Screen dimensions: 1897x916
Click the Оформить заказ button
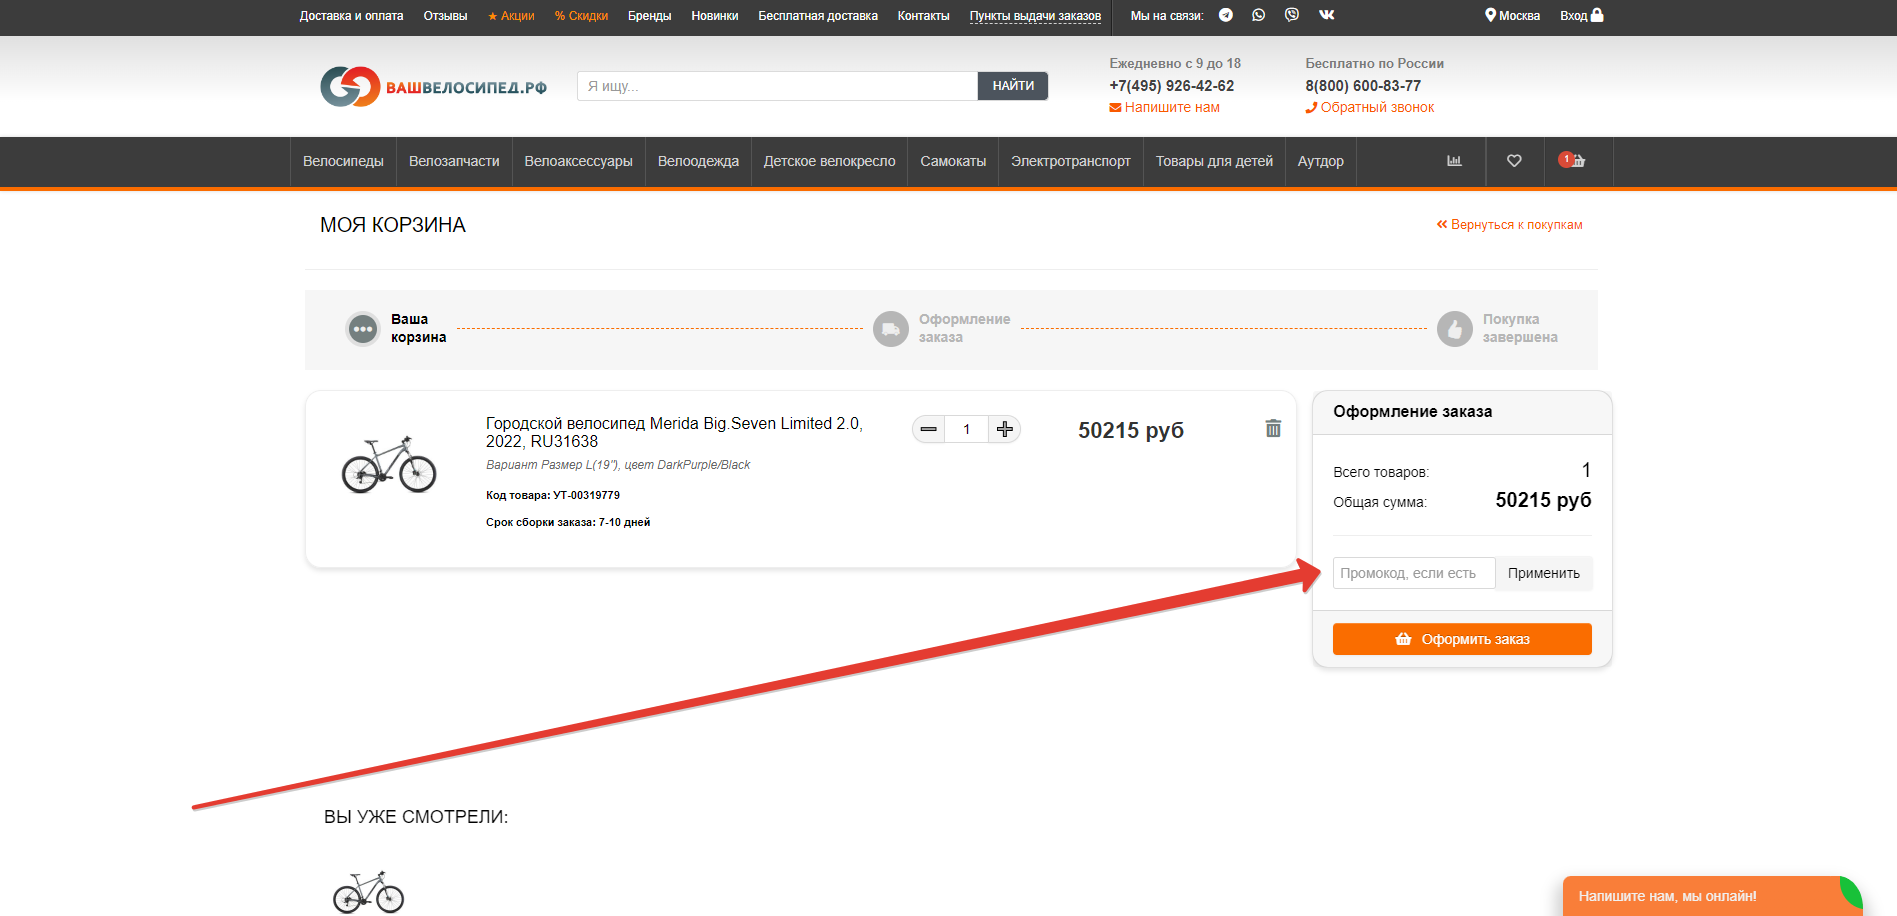coord(1462,639)
